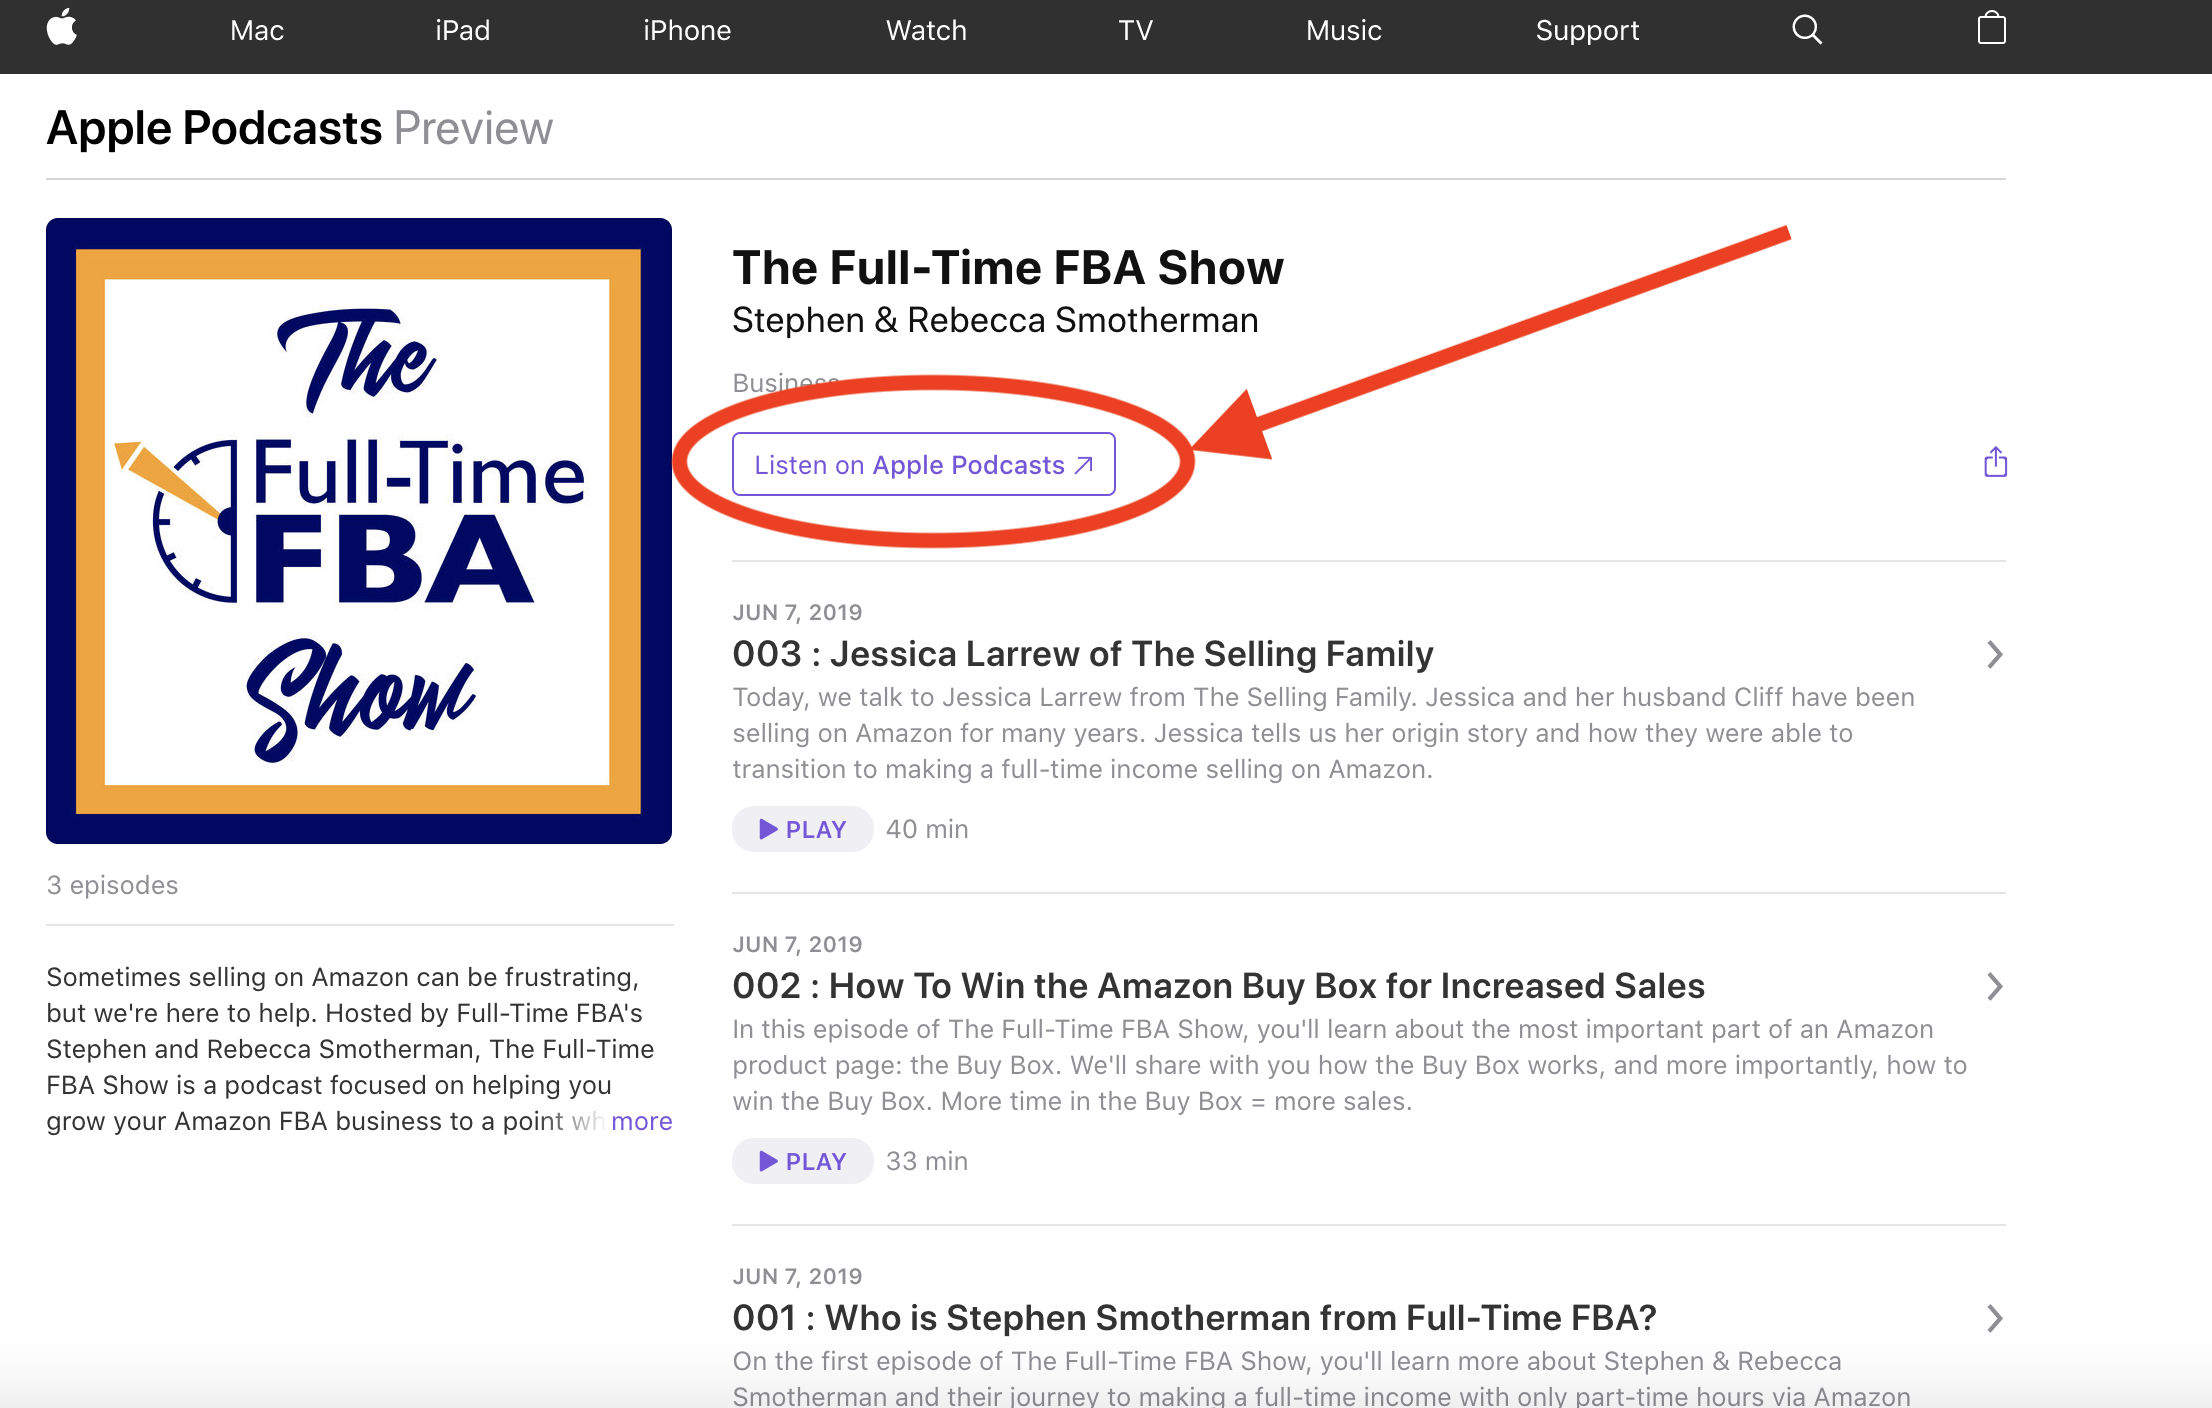Open episode title 003 : Jessica Larrew
The width and height of the screenshot is (2212, 1408).
point(1083,654)
